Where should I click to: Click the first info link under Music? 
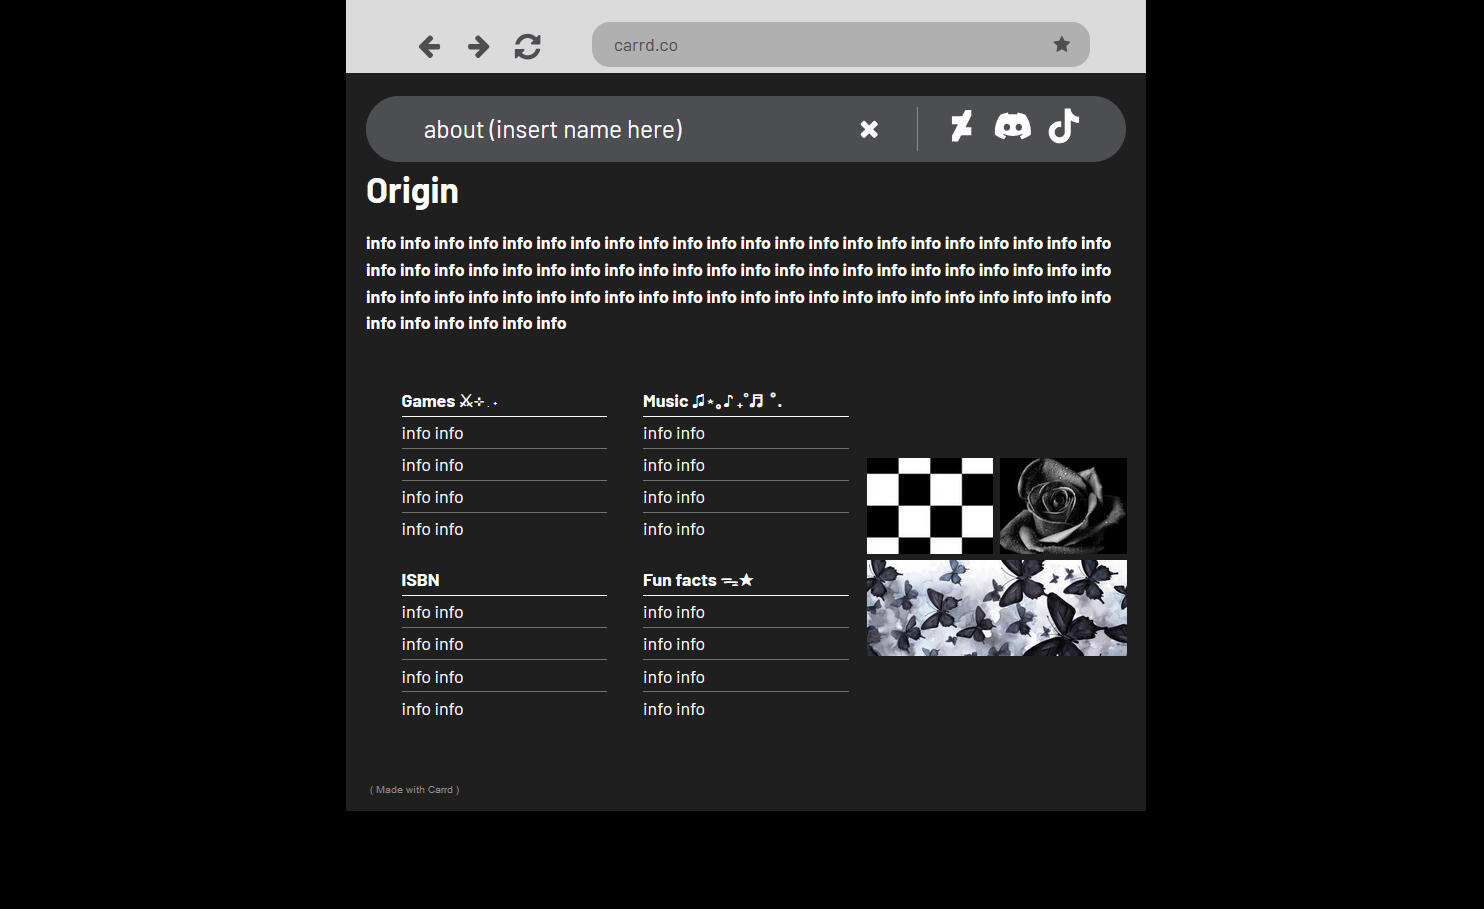674,433
